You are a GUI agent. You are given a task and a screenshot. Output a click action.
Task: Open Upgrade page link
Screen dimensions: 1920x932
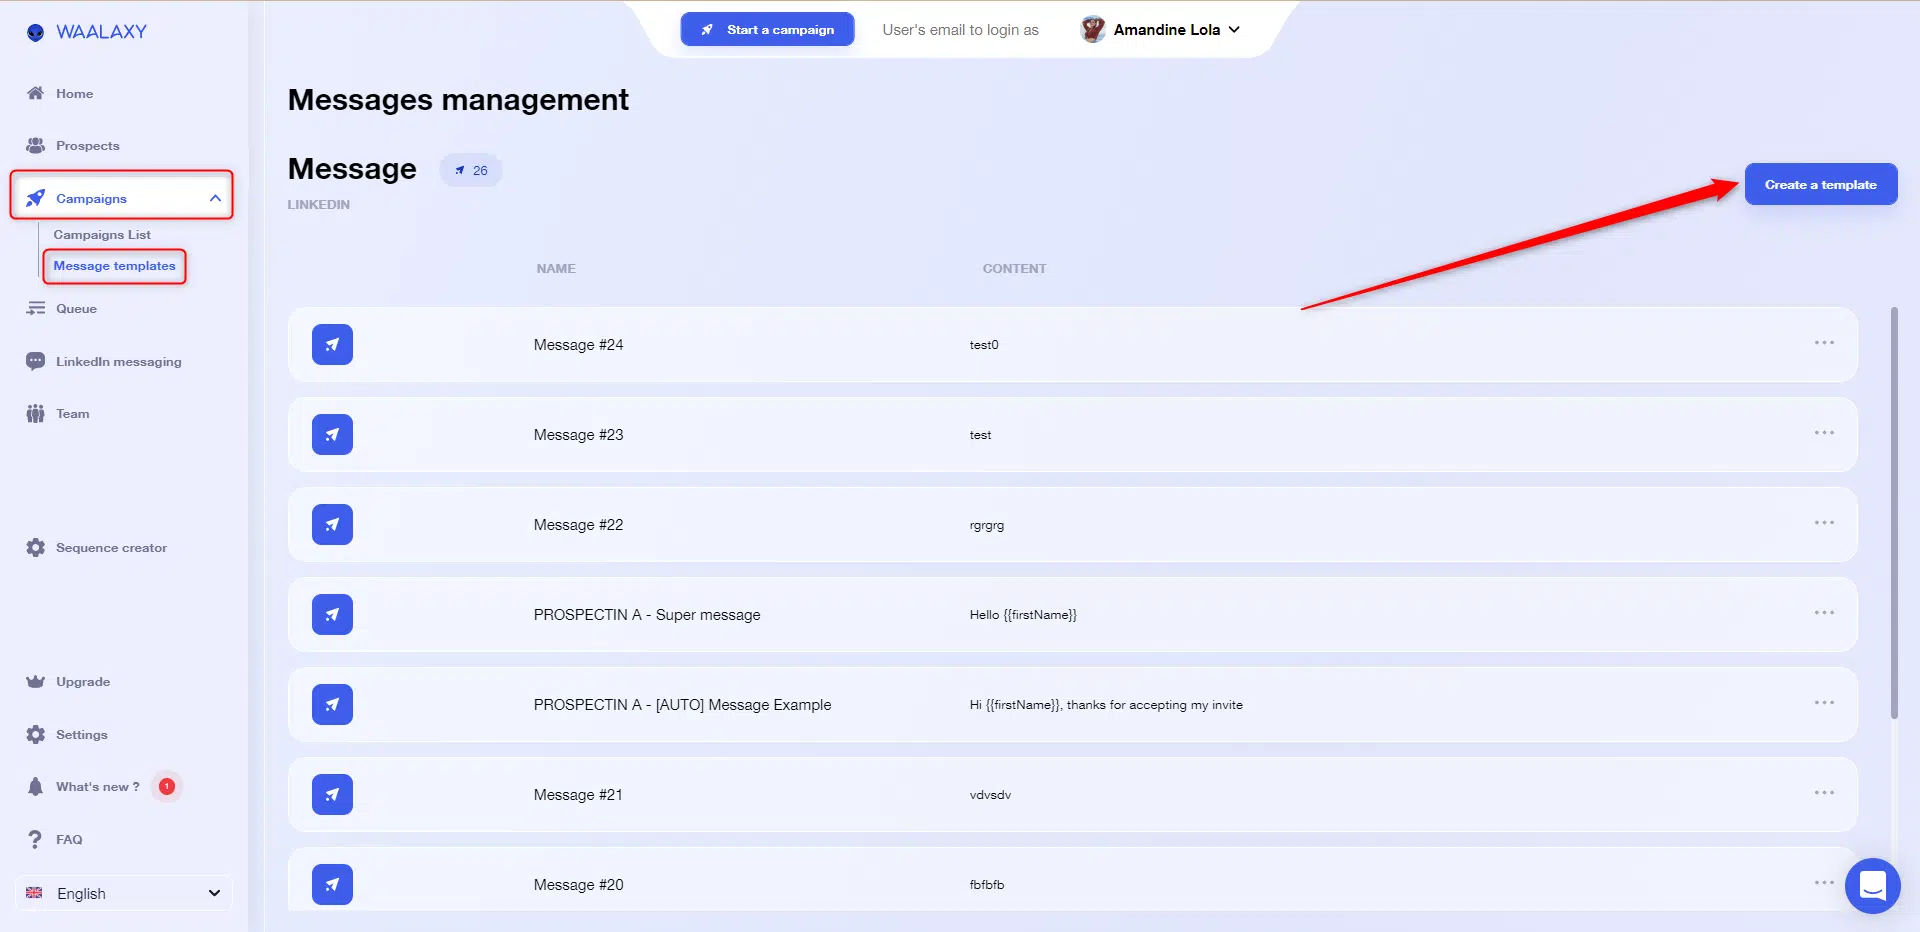pos(83,681)
